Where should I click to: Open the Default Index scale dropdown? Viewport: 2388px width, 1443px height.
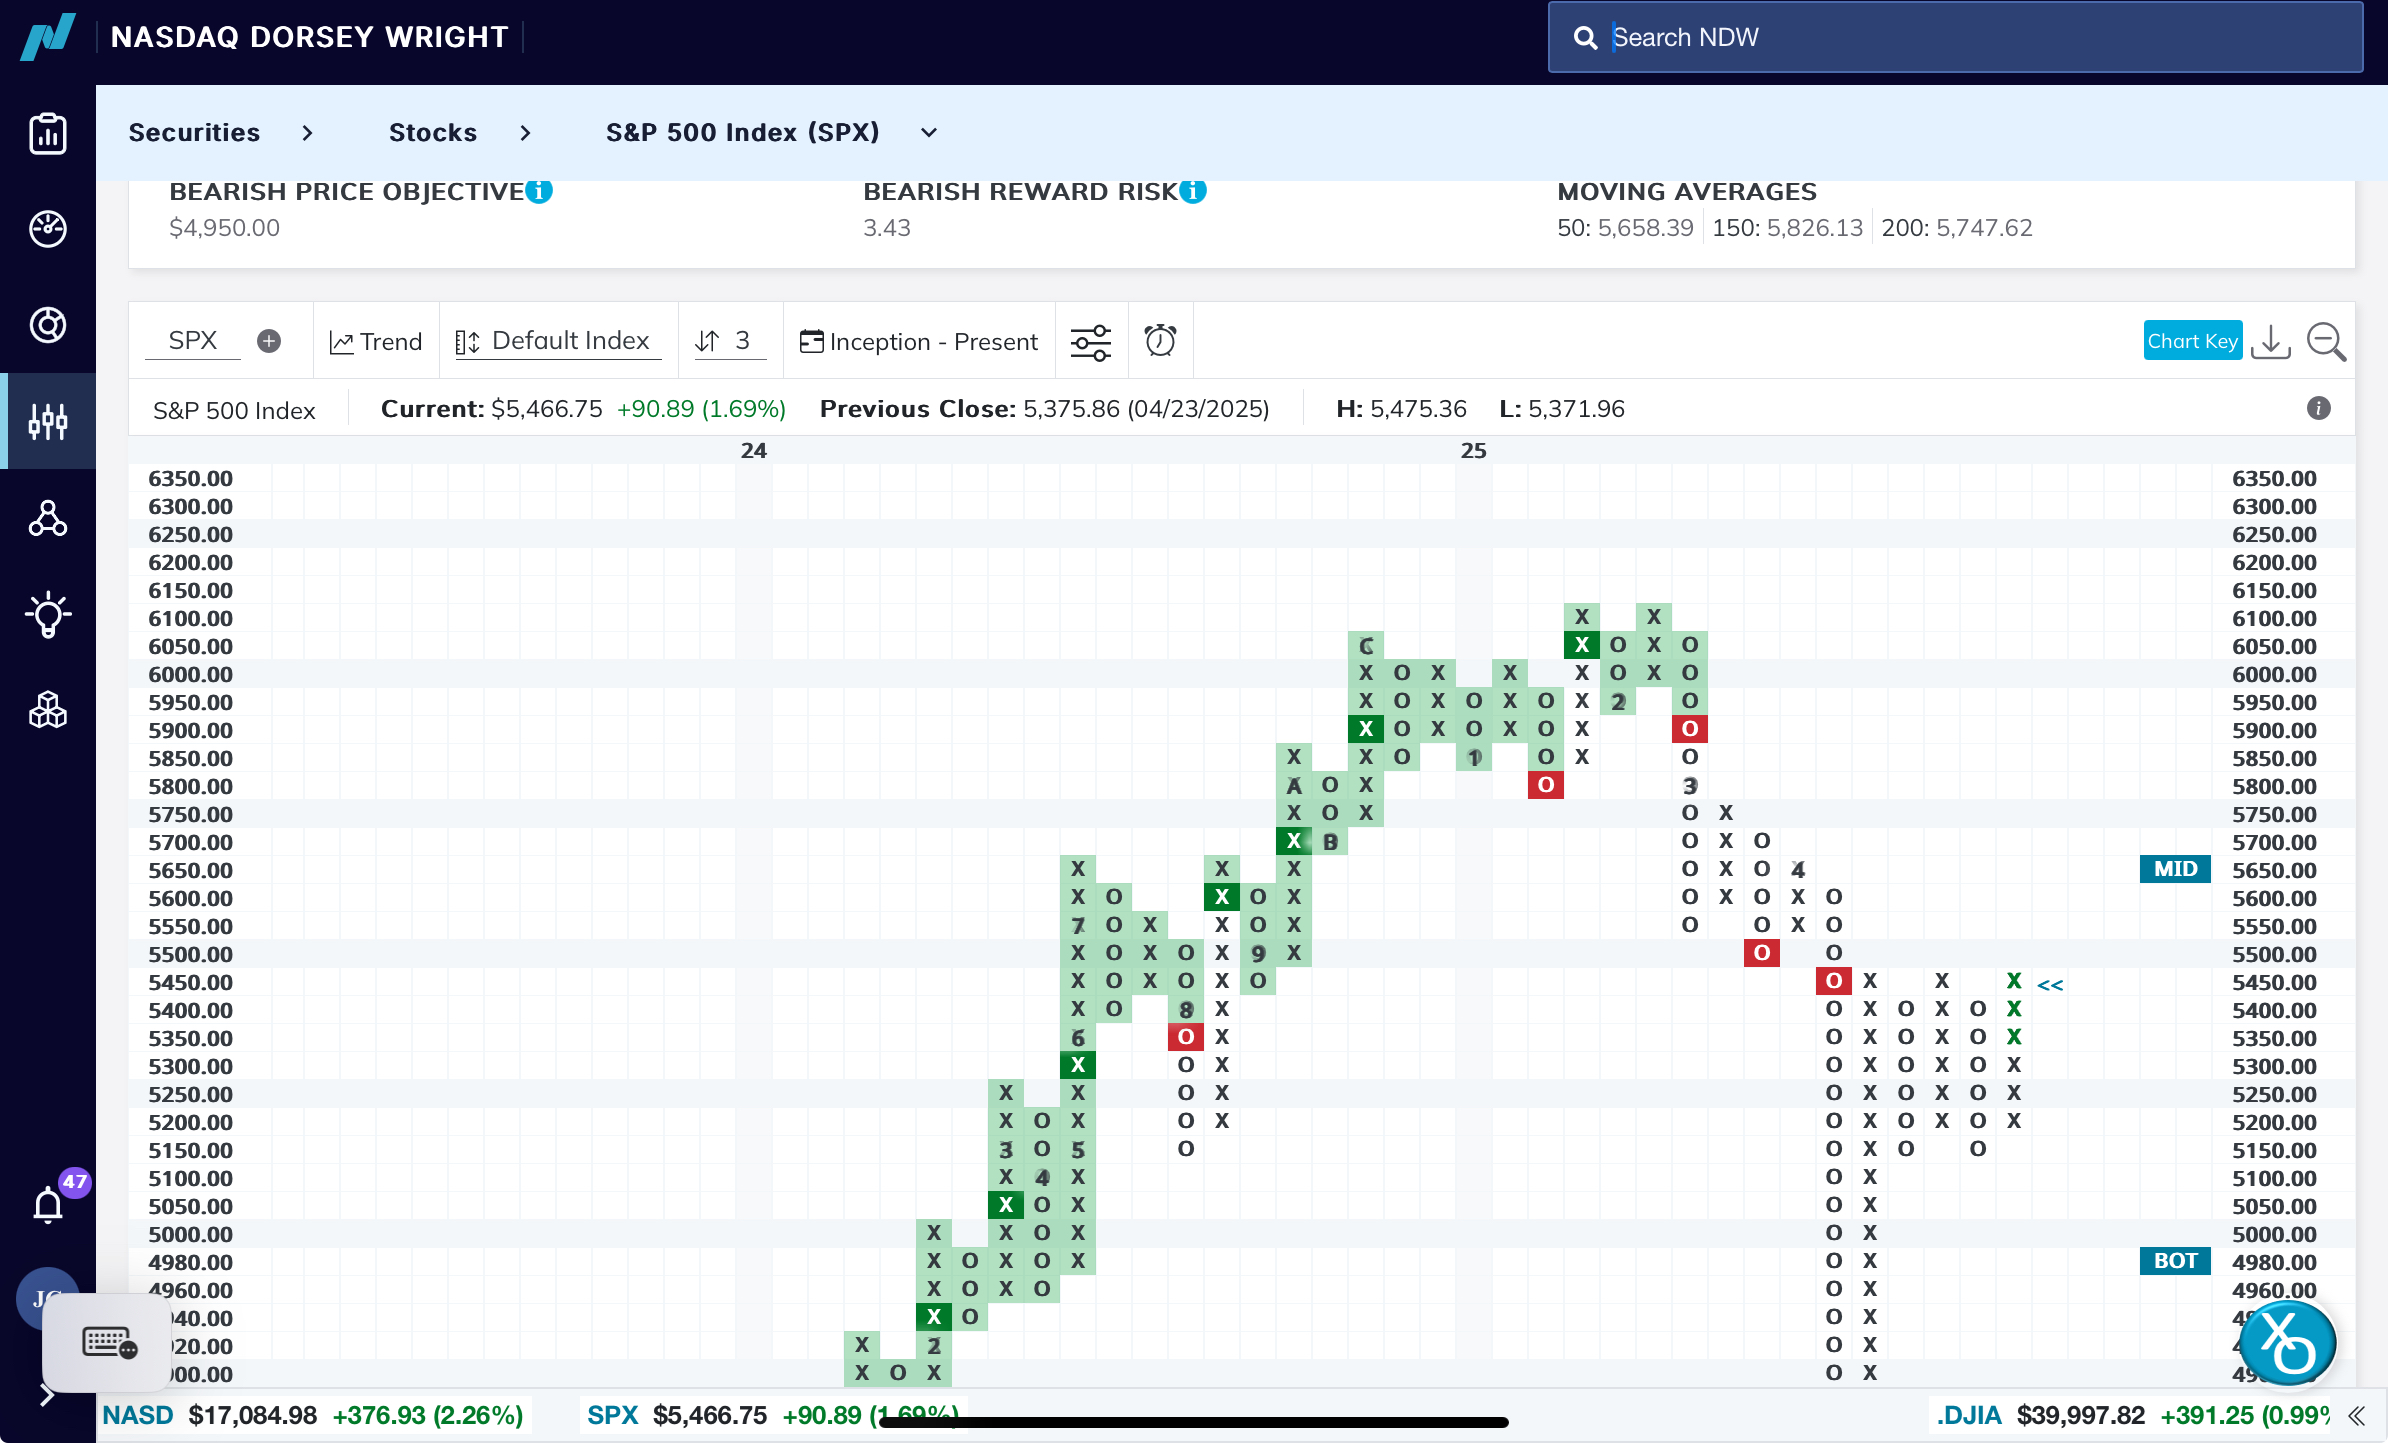558,341
